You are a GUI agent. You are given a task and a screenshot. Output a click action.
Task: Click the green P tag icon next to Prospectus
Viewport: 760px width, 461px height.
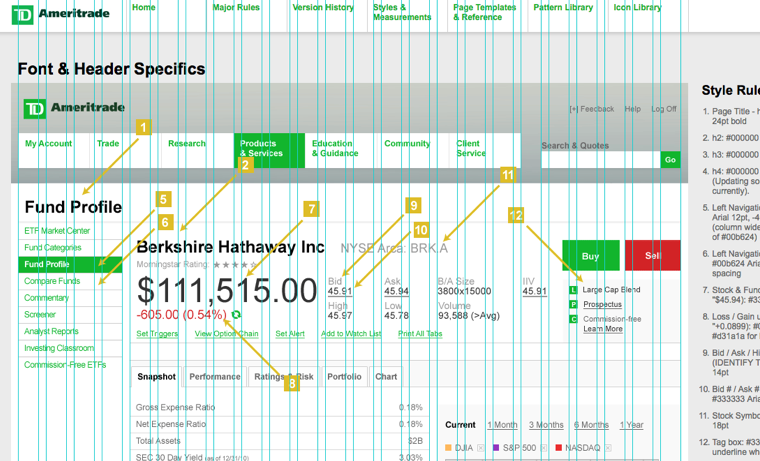click(x=573, y=304)
